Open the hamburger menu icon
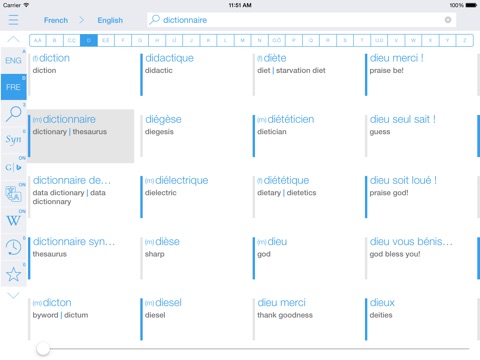 point(13,20)
